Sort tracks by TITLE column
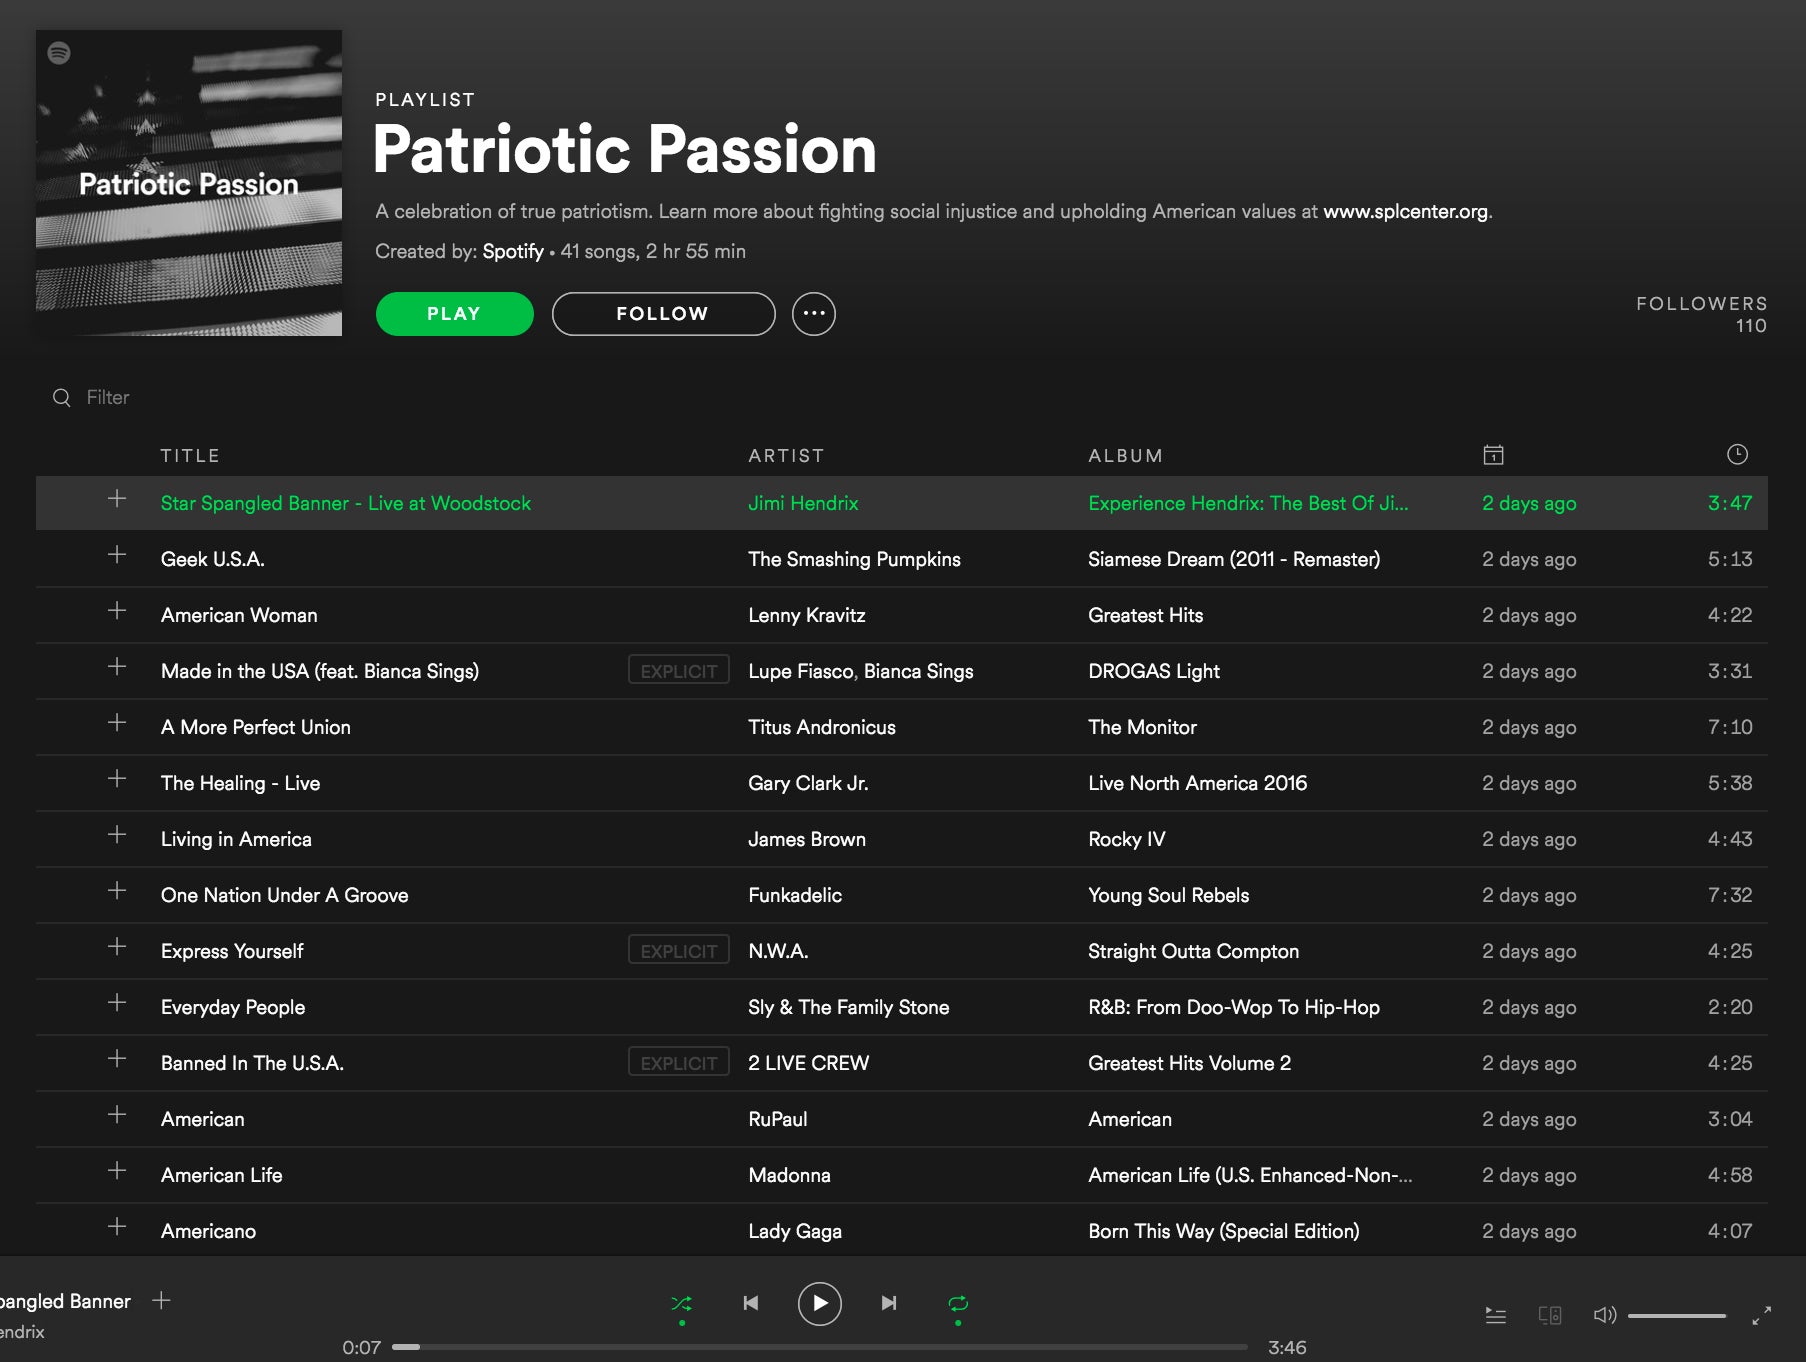 190,456
